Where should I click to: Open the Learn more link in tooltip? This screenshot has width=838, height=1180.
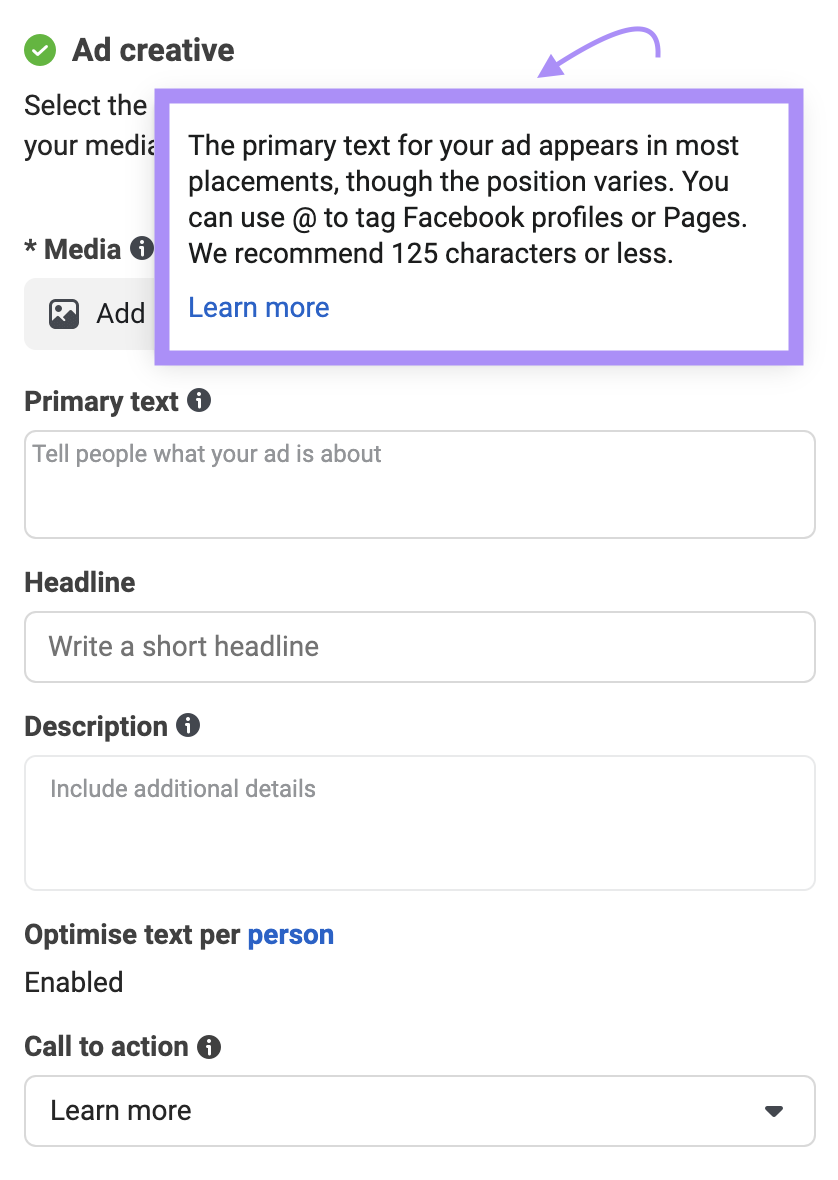[258, 307]
